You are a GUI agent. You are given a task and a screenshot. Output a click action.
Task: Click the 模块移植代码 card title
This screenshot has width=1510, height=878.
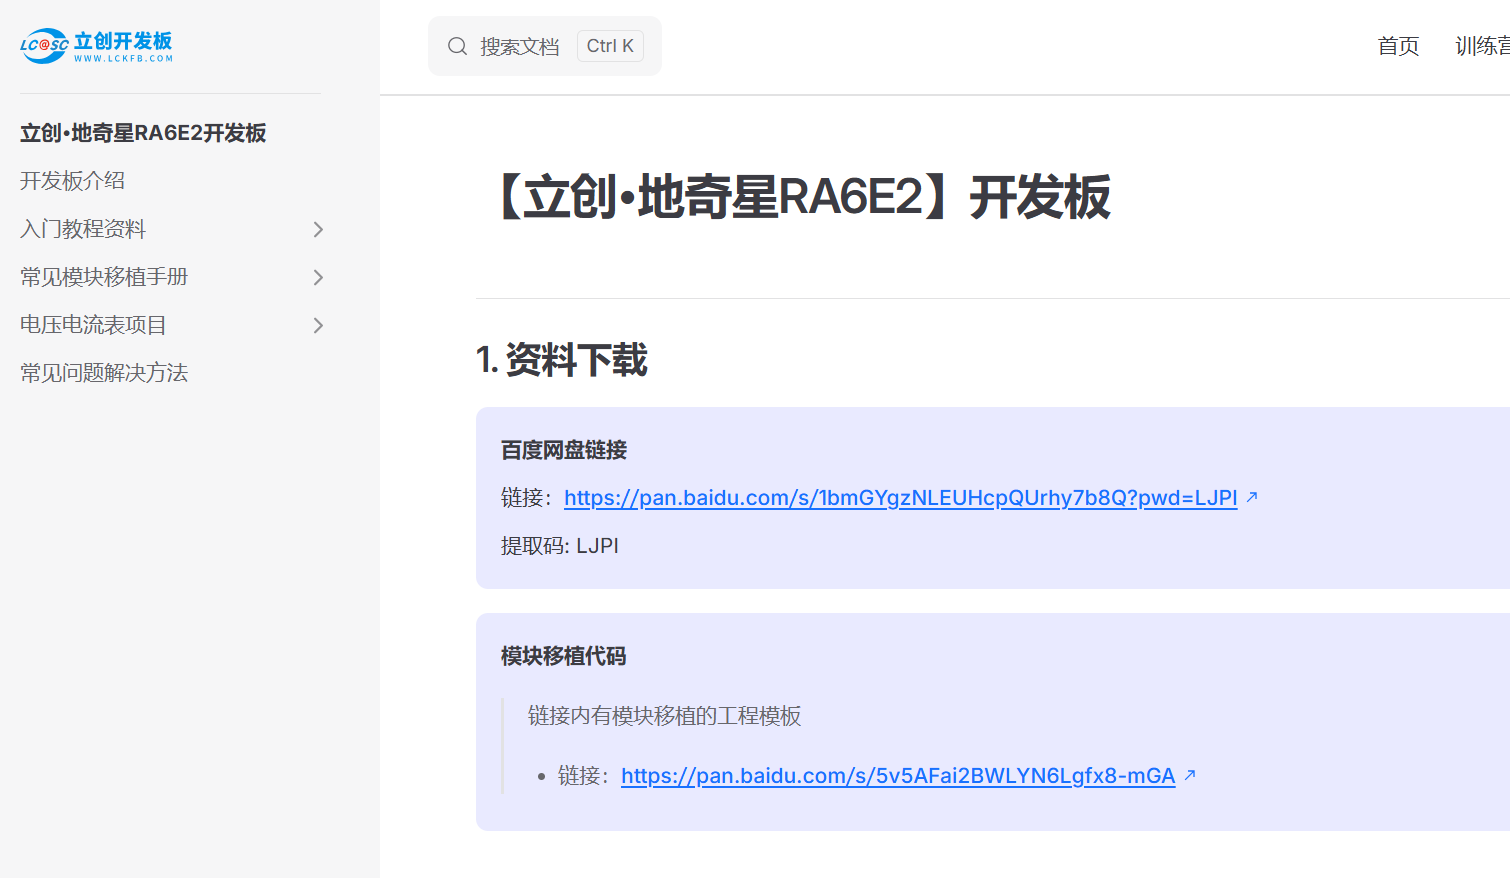click(564, 656)
